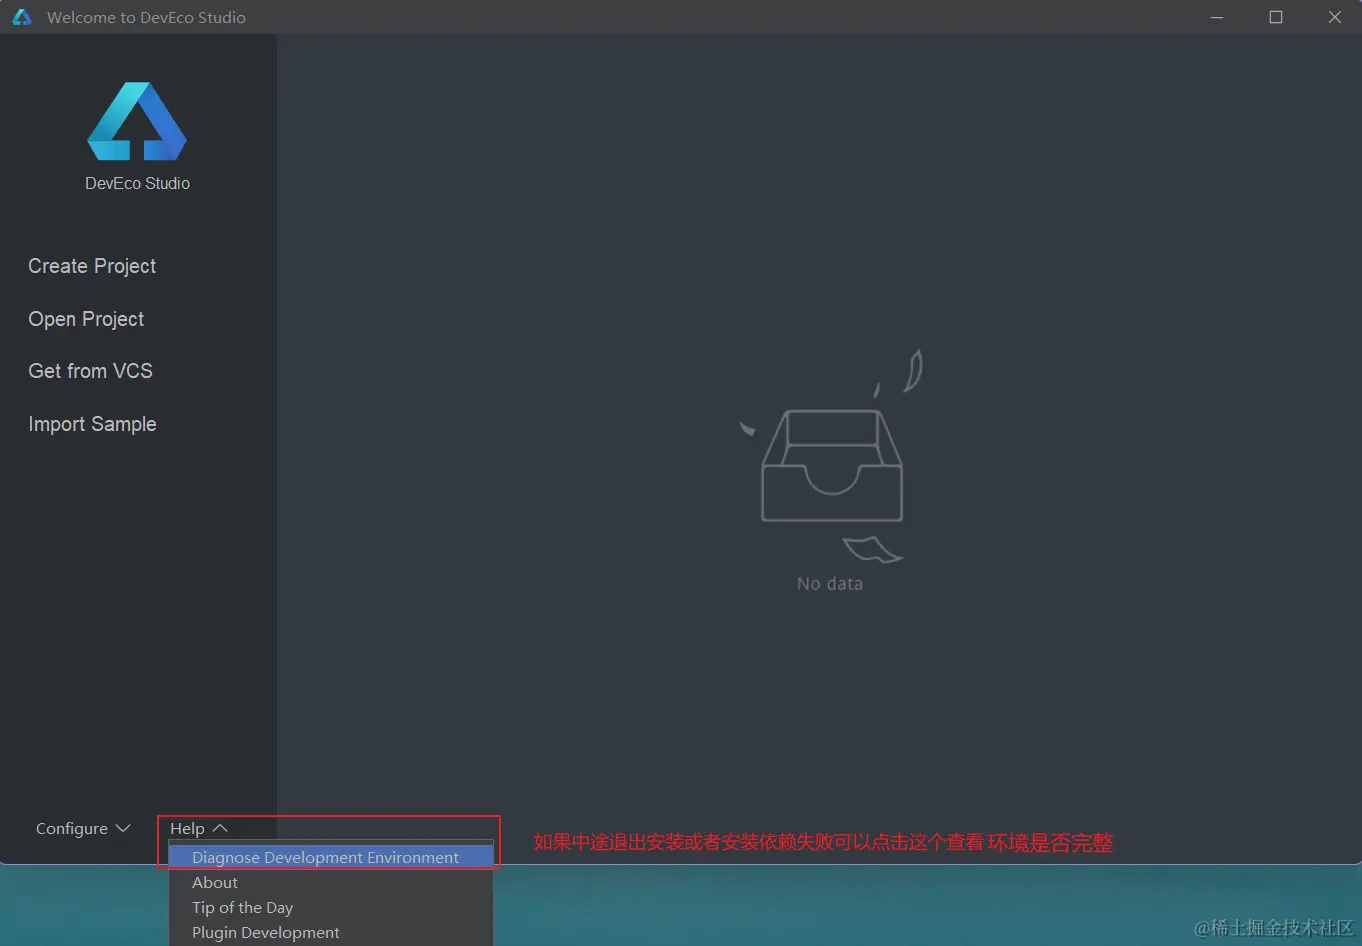Image resolution: width=1362 pixels, height=946 pixels.
Task: Maximize the DevEco Studio window
Action: coord(1276,17)
